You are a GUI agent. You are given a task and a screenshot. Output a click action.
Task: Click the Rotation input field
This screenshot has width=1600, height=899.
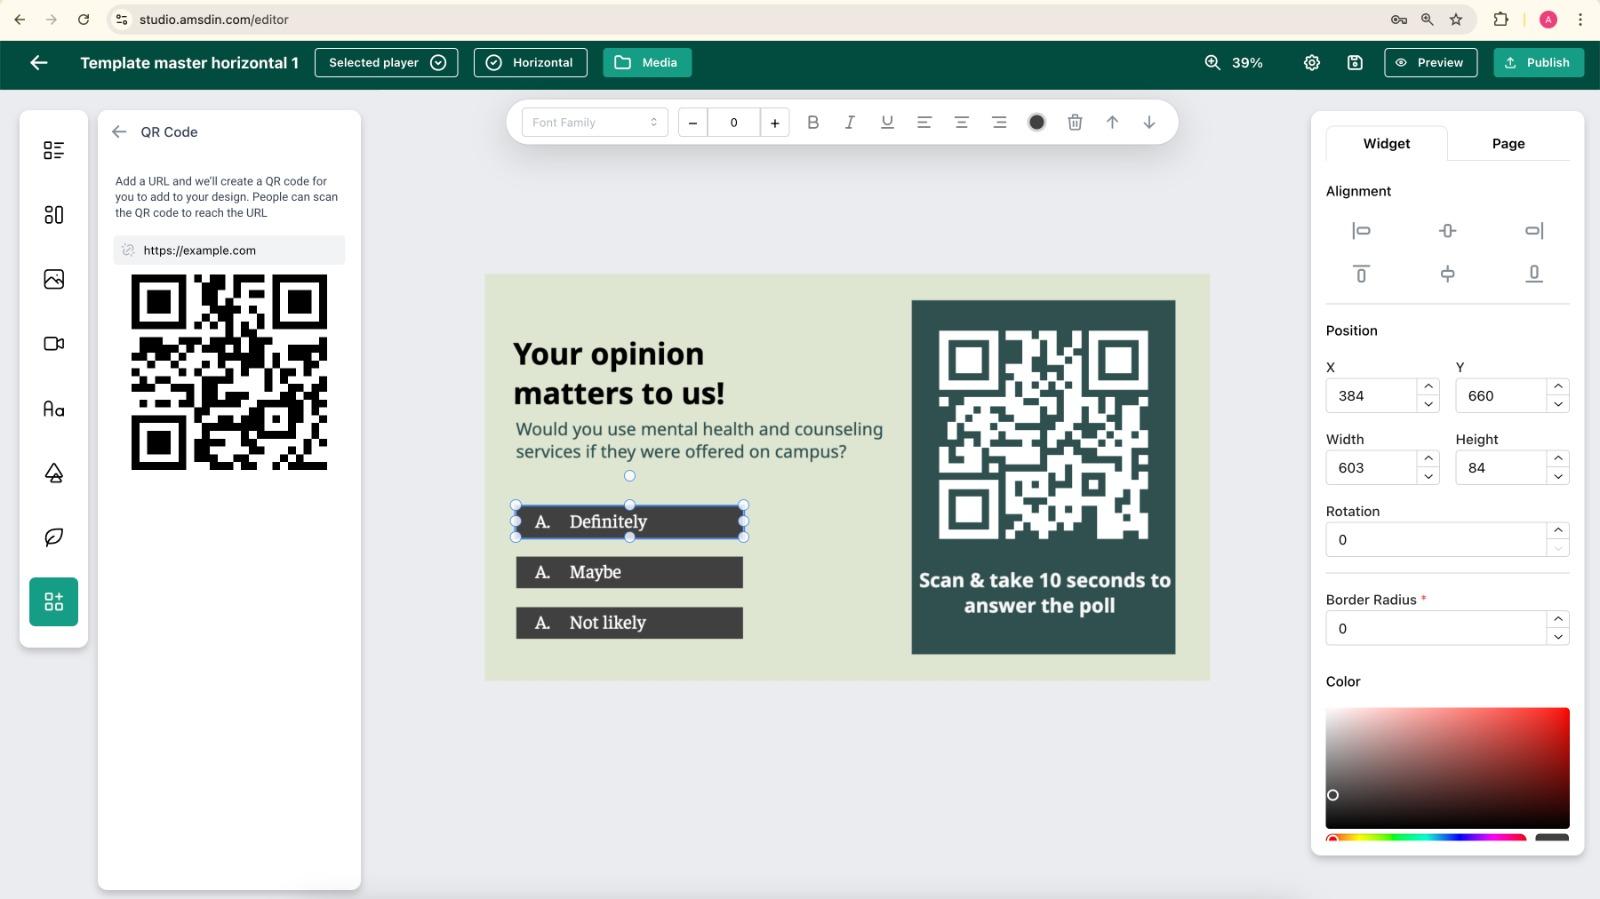pos(1436,539)
